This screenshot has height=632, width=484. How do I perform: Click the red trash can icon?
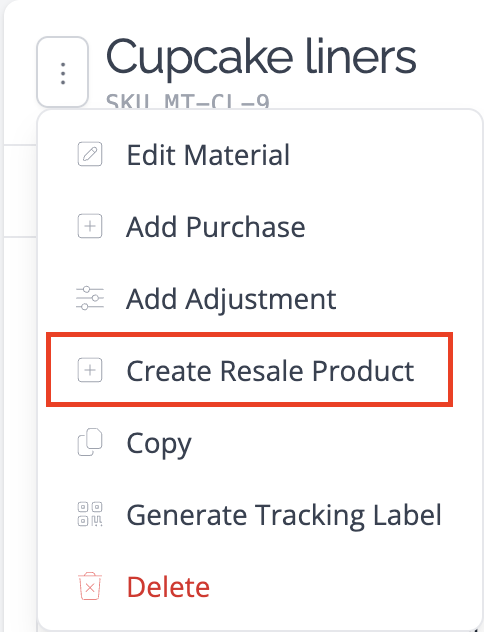click(x=90, y=586)
